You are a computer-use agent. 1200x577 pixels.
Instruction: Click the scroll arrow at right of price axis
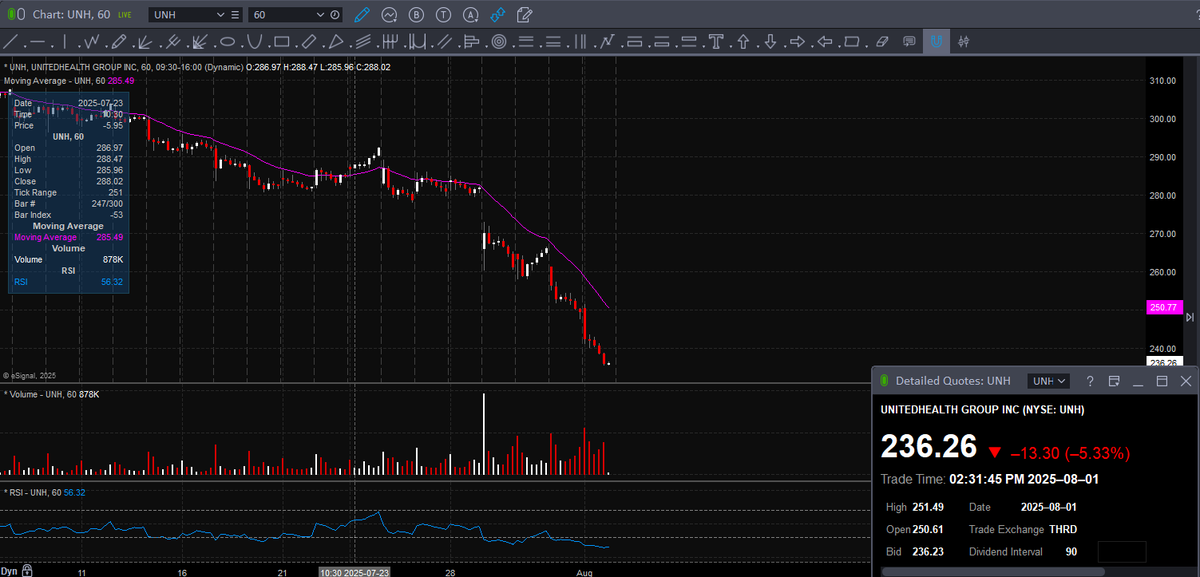(1190, 317)
